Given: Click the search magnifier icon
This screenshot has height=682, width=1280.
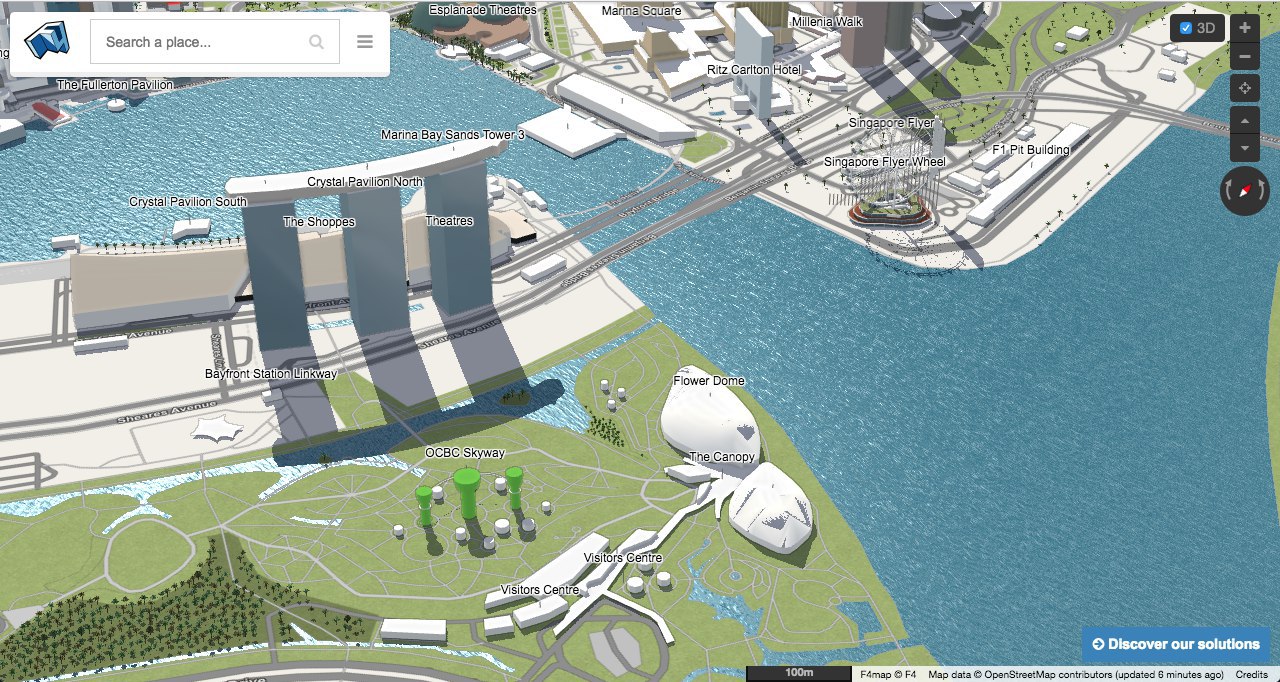Looking at the screenshot, I should [316, 42].
